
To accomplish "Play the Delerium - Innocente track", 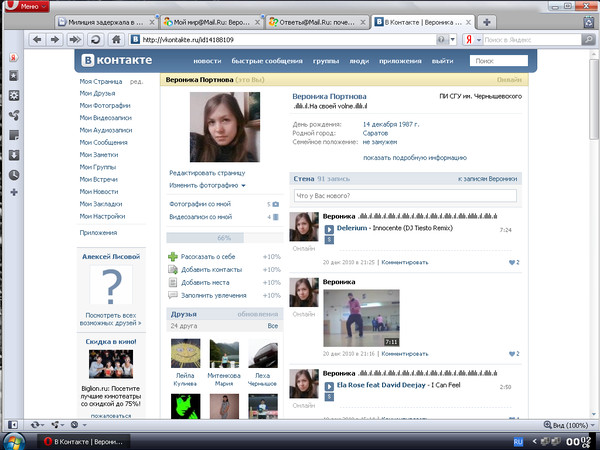I will (x=329, y=229).
